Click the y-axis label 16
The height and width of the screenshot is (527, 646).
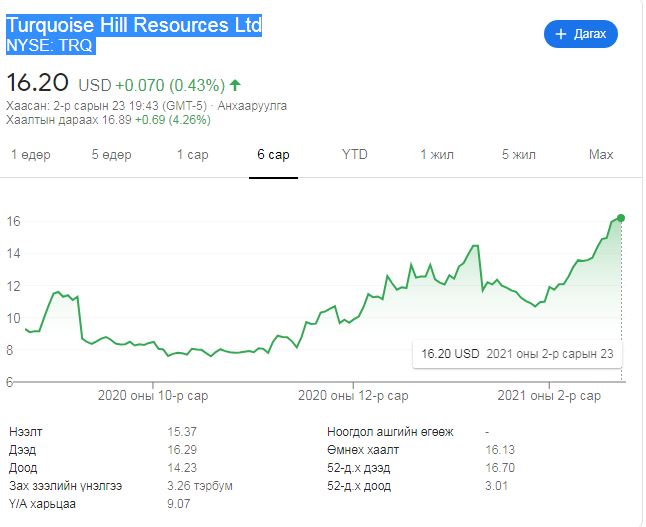tap(13, 221)
